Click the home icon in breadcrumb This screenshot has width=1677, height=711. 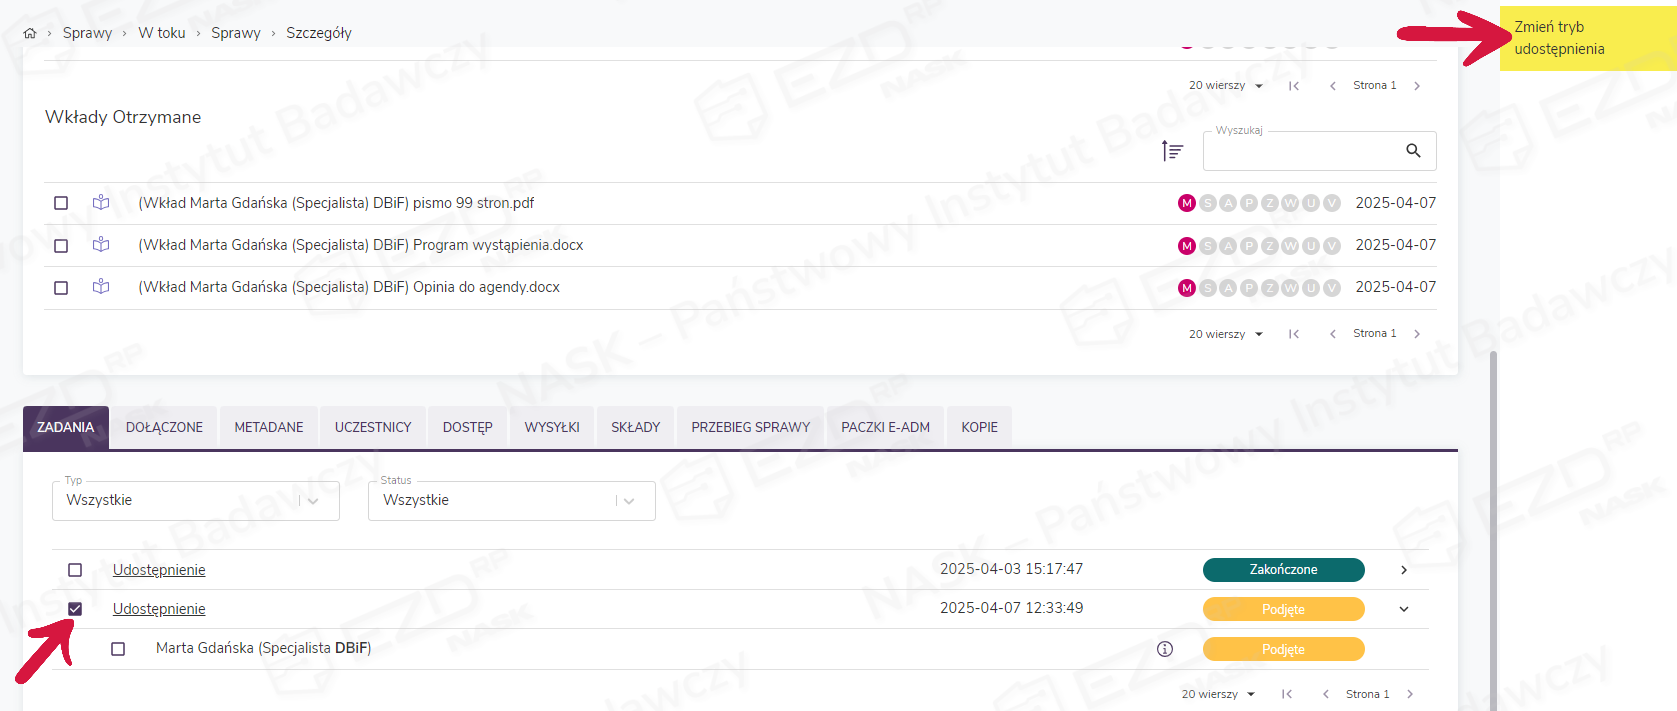pos(30,33)
